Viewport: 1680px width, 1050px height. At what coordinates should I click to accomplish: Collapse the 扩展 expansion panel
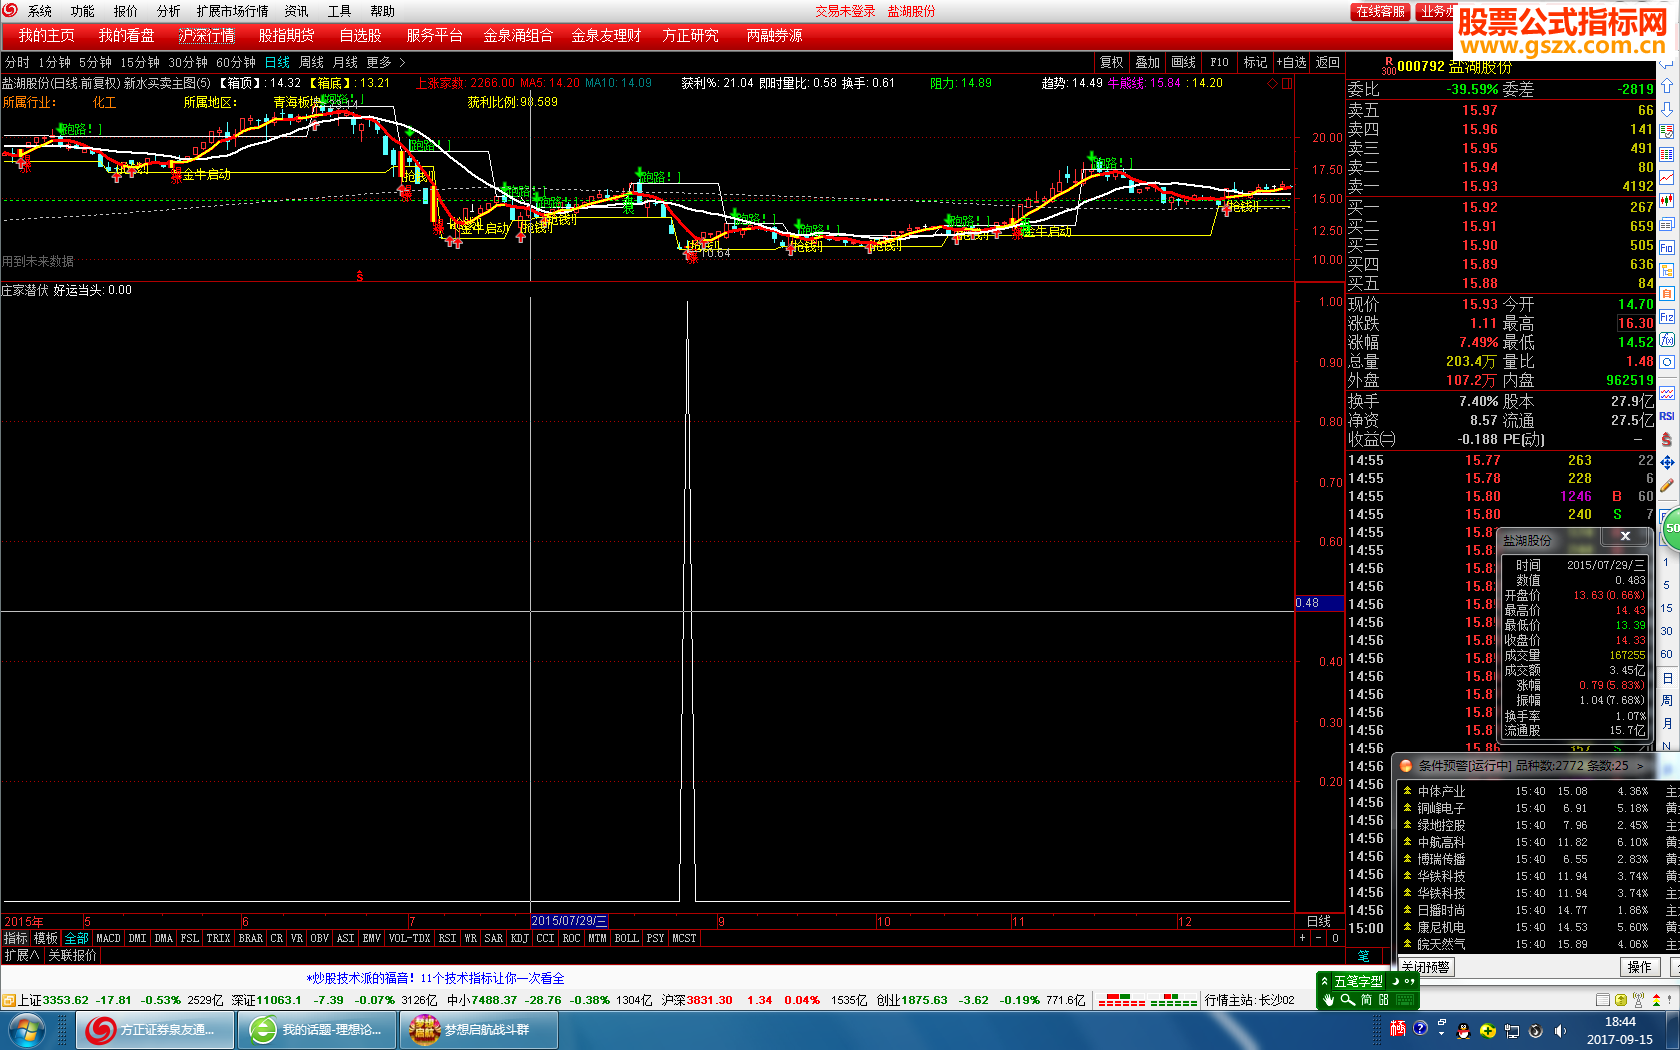coord(21,956)
